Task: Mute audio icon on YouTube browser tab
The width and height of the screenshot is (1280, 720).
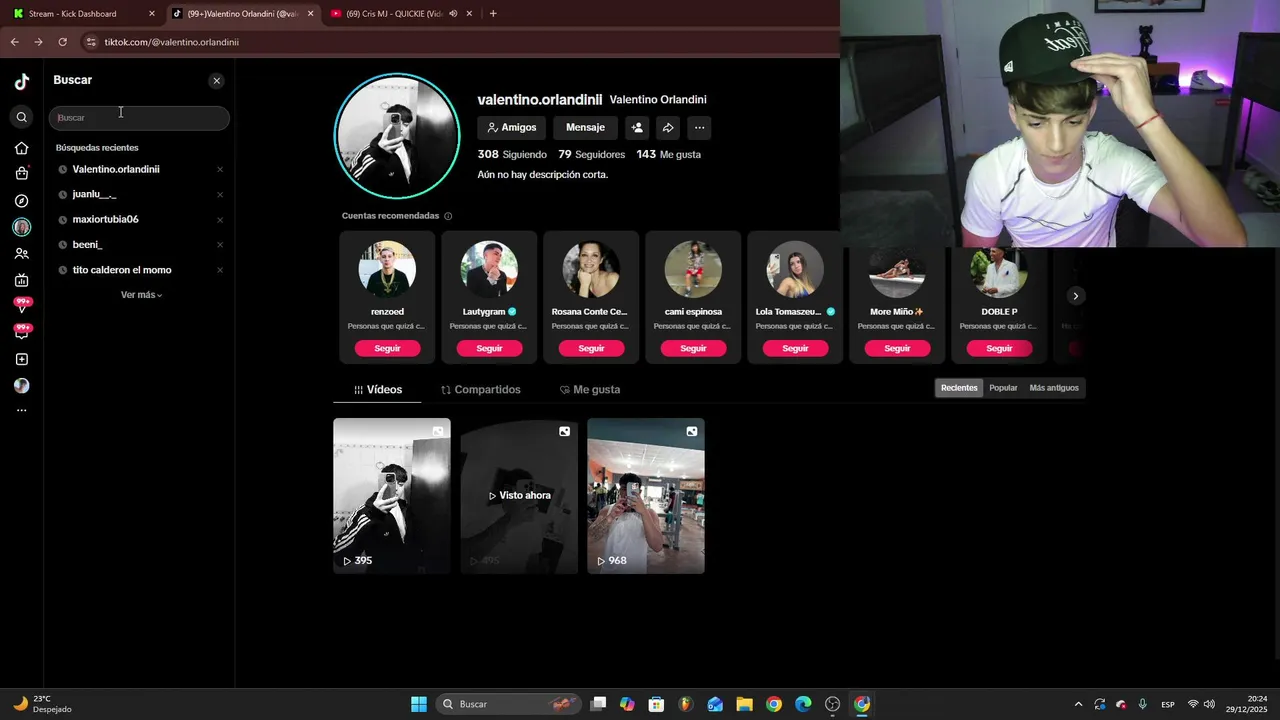Action: point(453,14)
